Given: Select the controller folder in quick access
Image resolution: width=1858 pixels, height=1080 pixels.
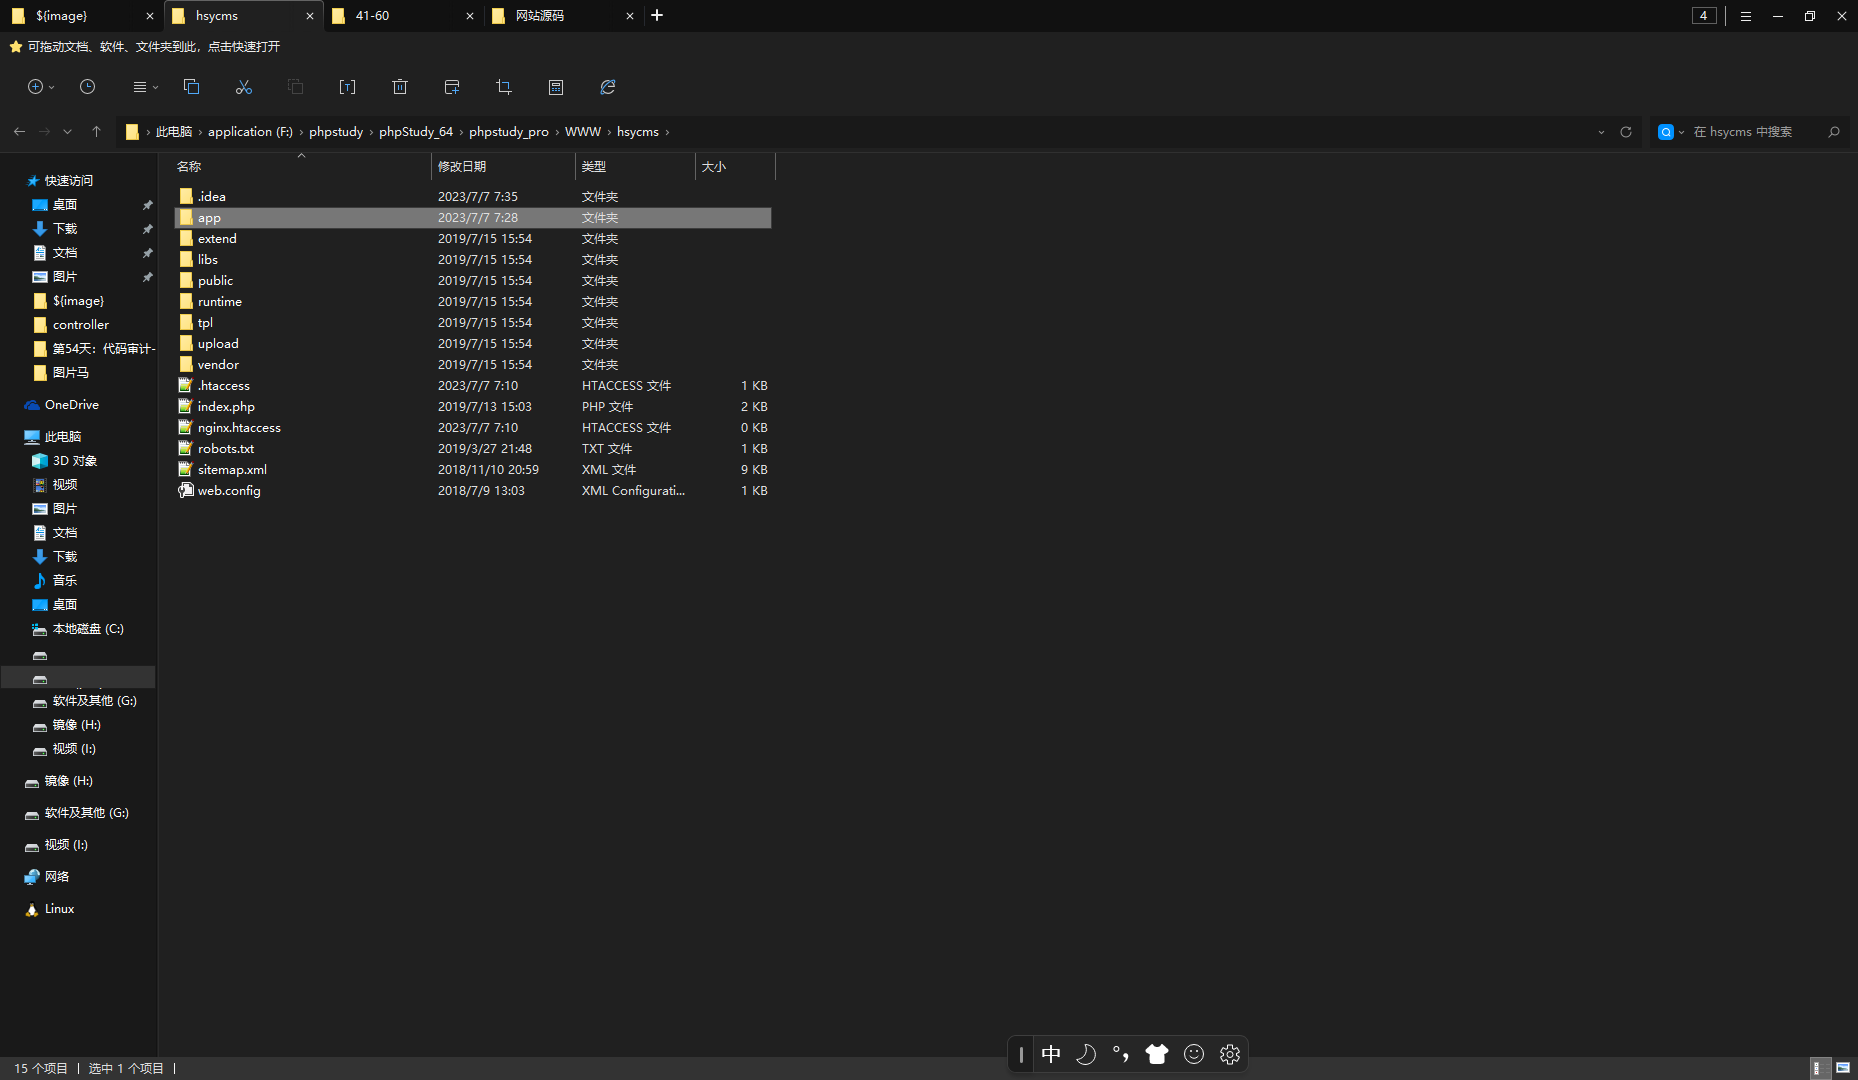Looking at the screenshot, I should coord(80,325).
